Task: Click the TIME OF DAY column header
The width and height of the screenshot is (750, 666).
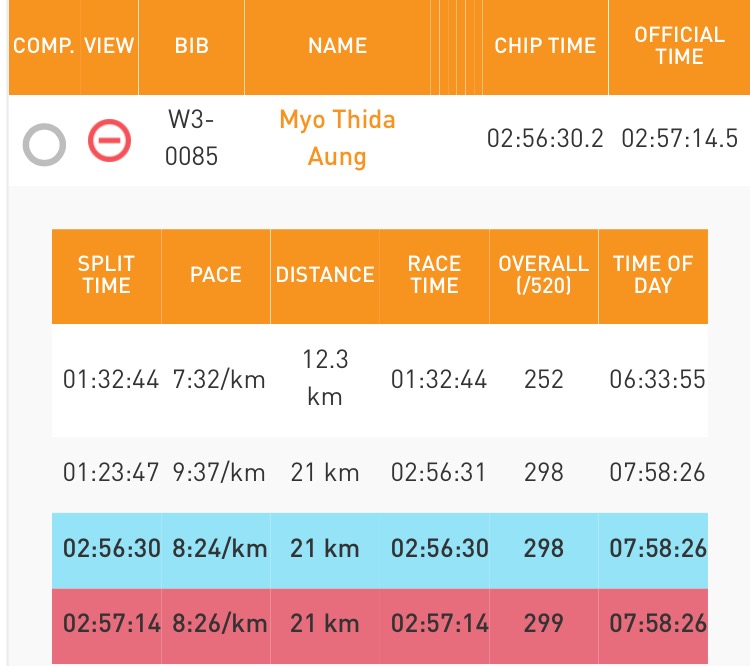Action: click(x=653, y=275)
